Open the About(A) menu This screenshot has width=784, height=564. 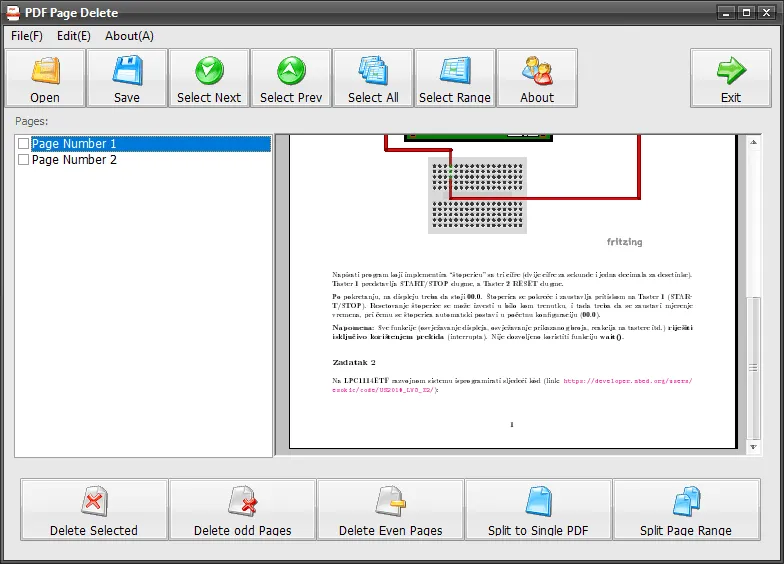click(129, 36)
